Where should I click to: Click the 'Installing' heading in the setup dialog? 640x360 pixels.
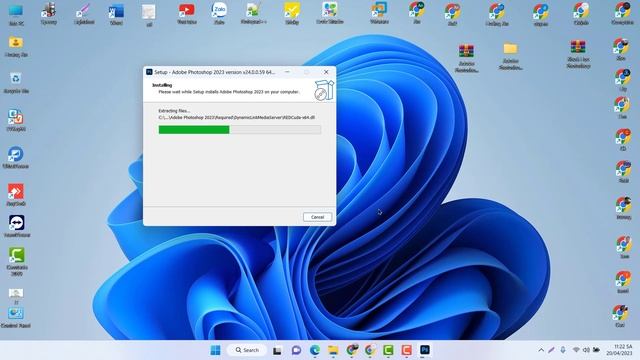(x=162, y=85)
